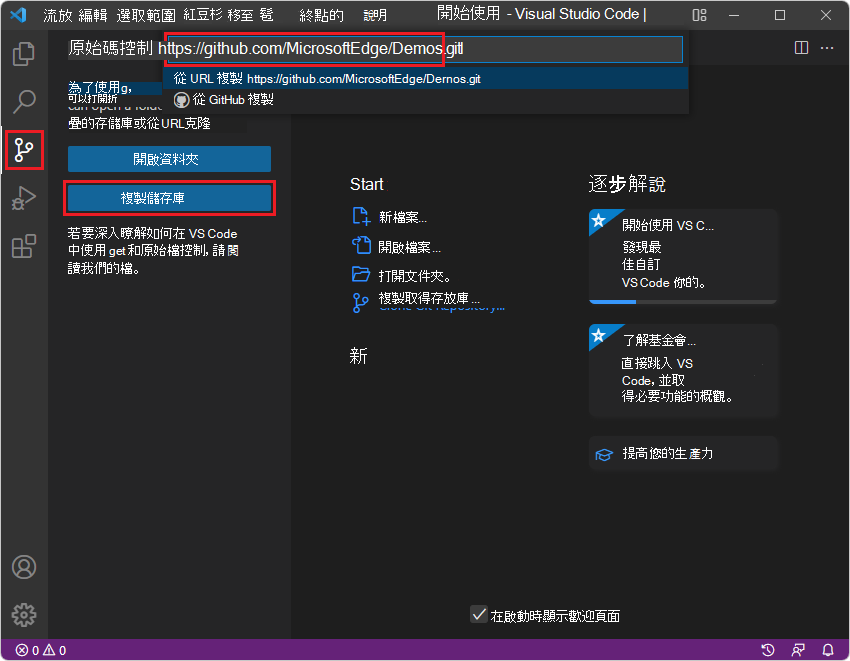This screenshot has width=850, height=661.
Task: Click the 開啟資料夾 button
Action: [x=169, y=158]
